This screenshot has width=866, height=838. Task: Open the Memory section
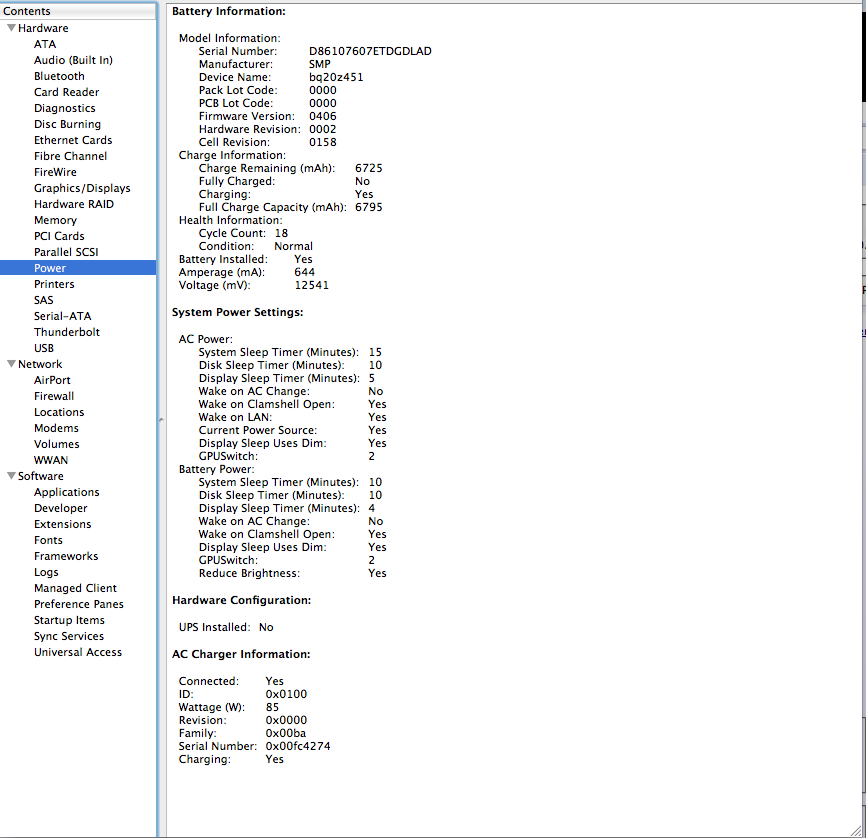point(55,220)
